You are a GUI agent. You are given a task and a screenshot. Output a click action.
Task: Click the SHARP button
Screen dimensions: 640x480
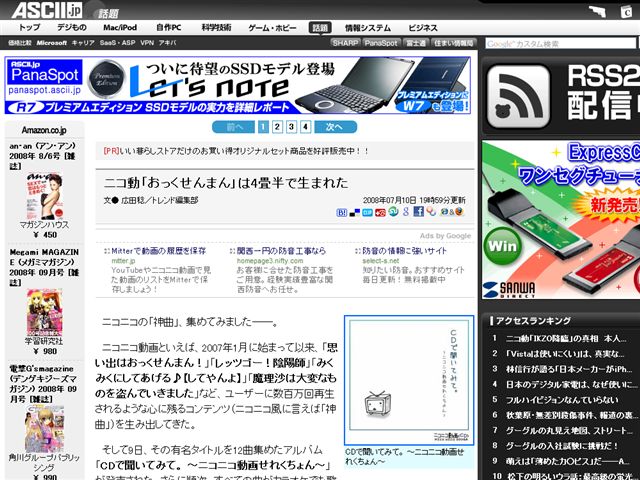(x=345, y=43)
